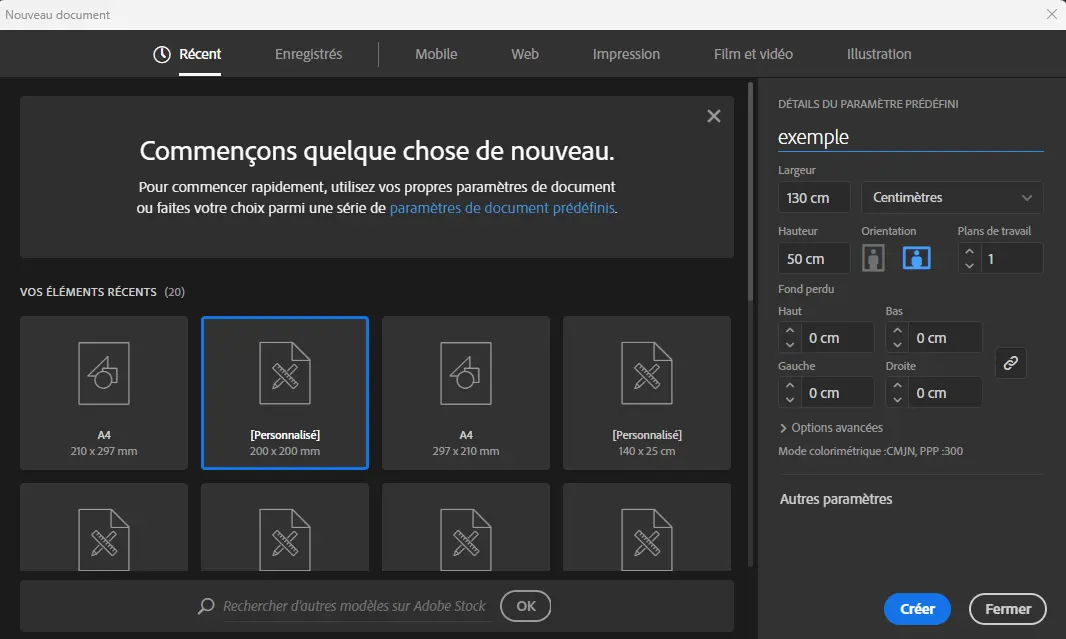
Task: Open the Mobile tab
Action: coord(436,54)
